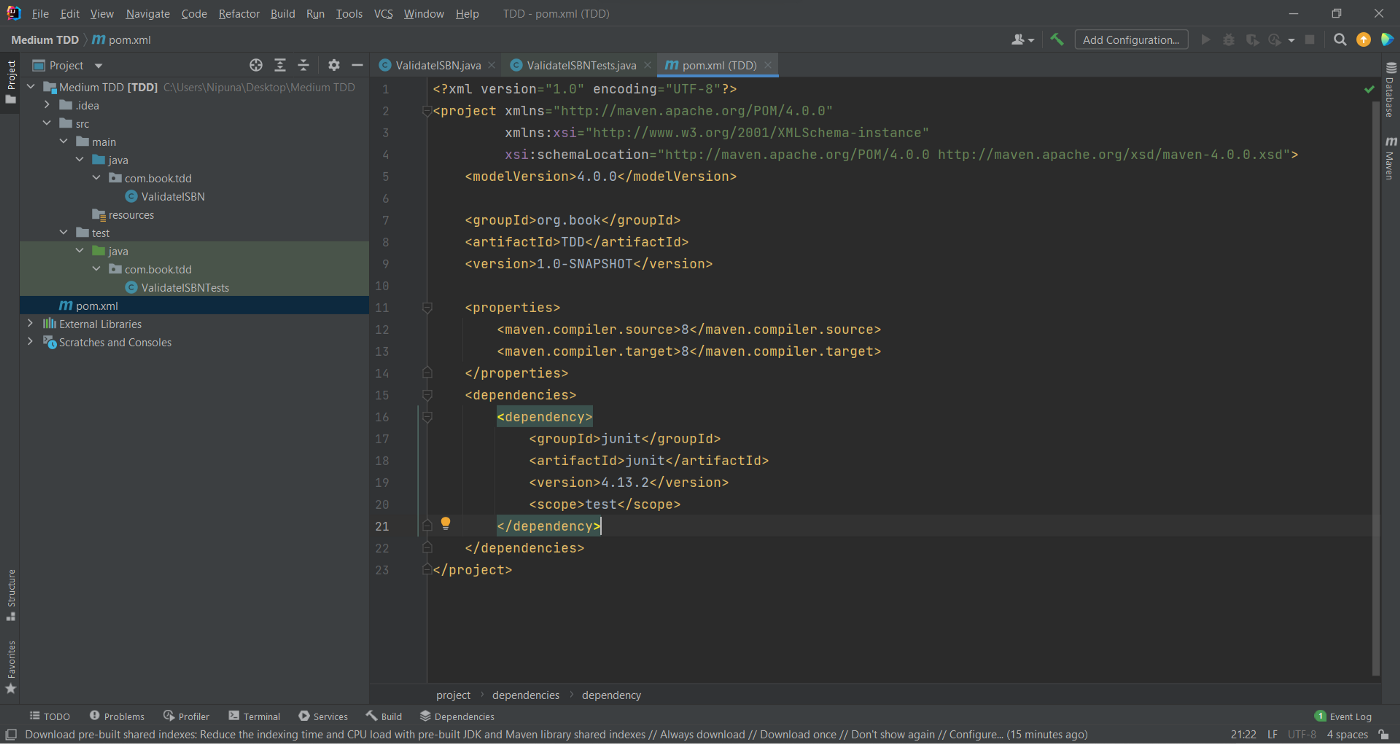The width and height of the screenshot is (1400, 744).
Task: Click the UTF-8 encoding status indicator
Action: tap(1302, 734)
